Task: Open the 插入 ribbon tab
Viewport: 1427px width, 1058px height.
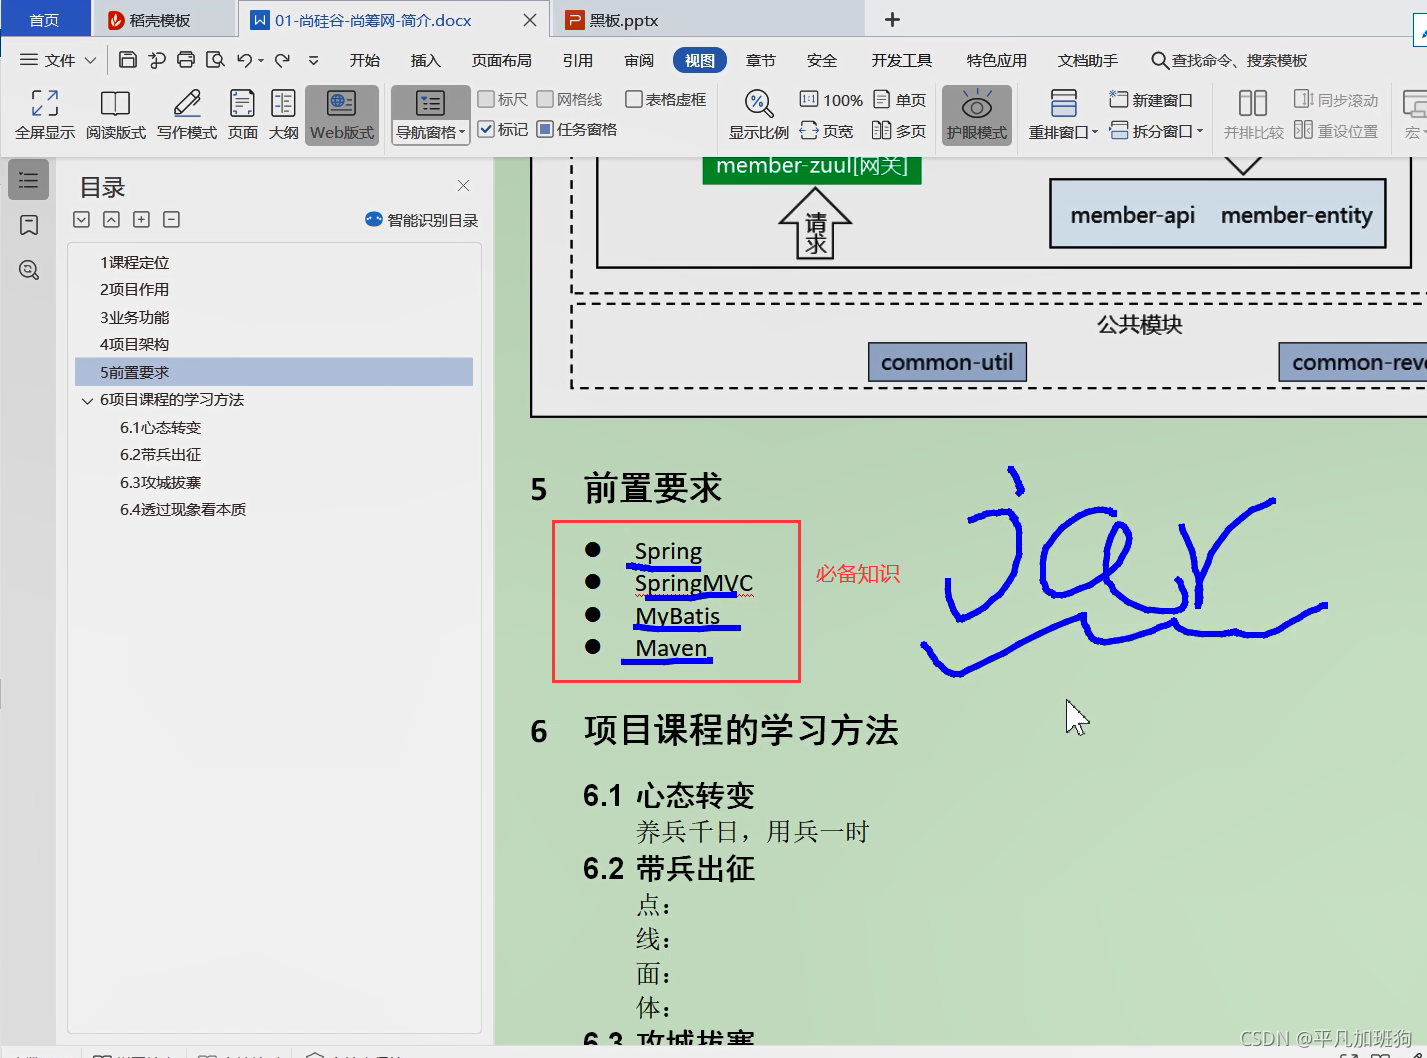Action: 426,60
